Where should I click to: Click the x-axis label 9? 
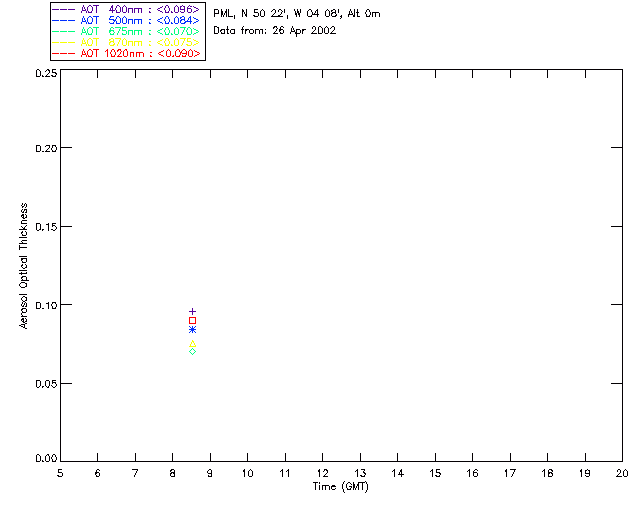click(x=210, y=473)
